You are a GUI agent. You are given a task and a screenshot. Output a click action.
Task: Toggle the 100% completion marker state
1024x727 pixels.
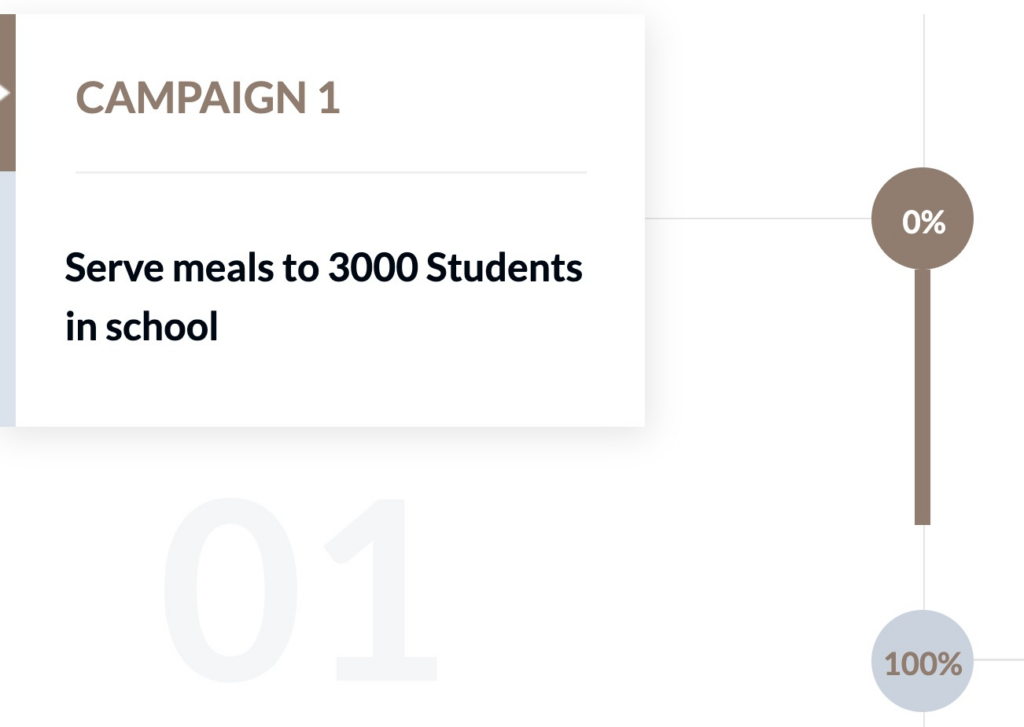point(922,662)
